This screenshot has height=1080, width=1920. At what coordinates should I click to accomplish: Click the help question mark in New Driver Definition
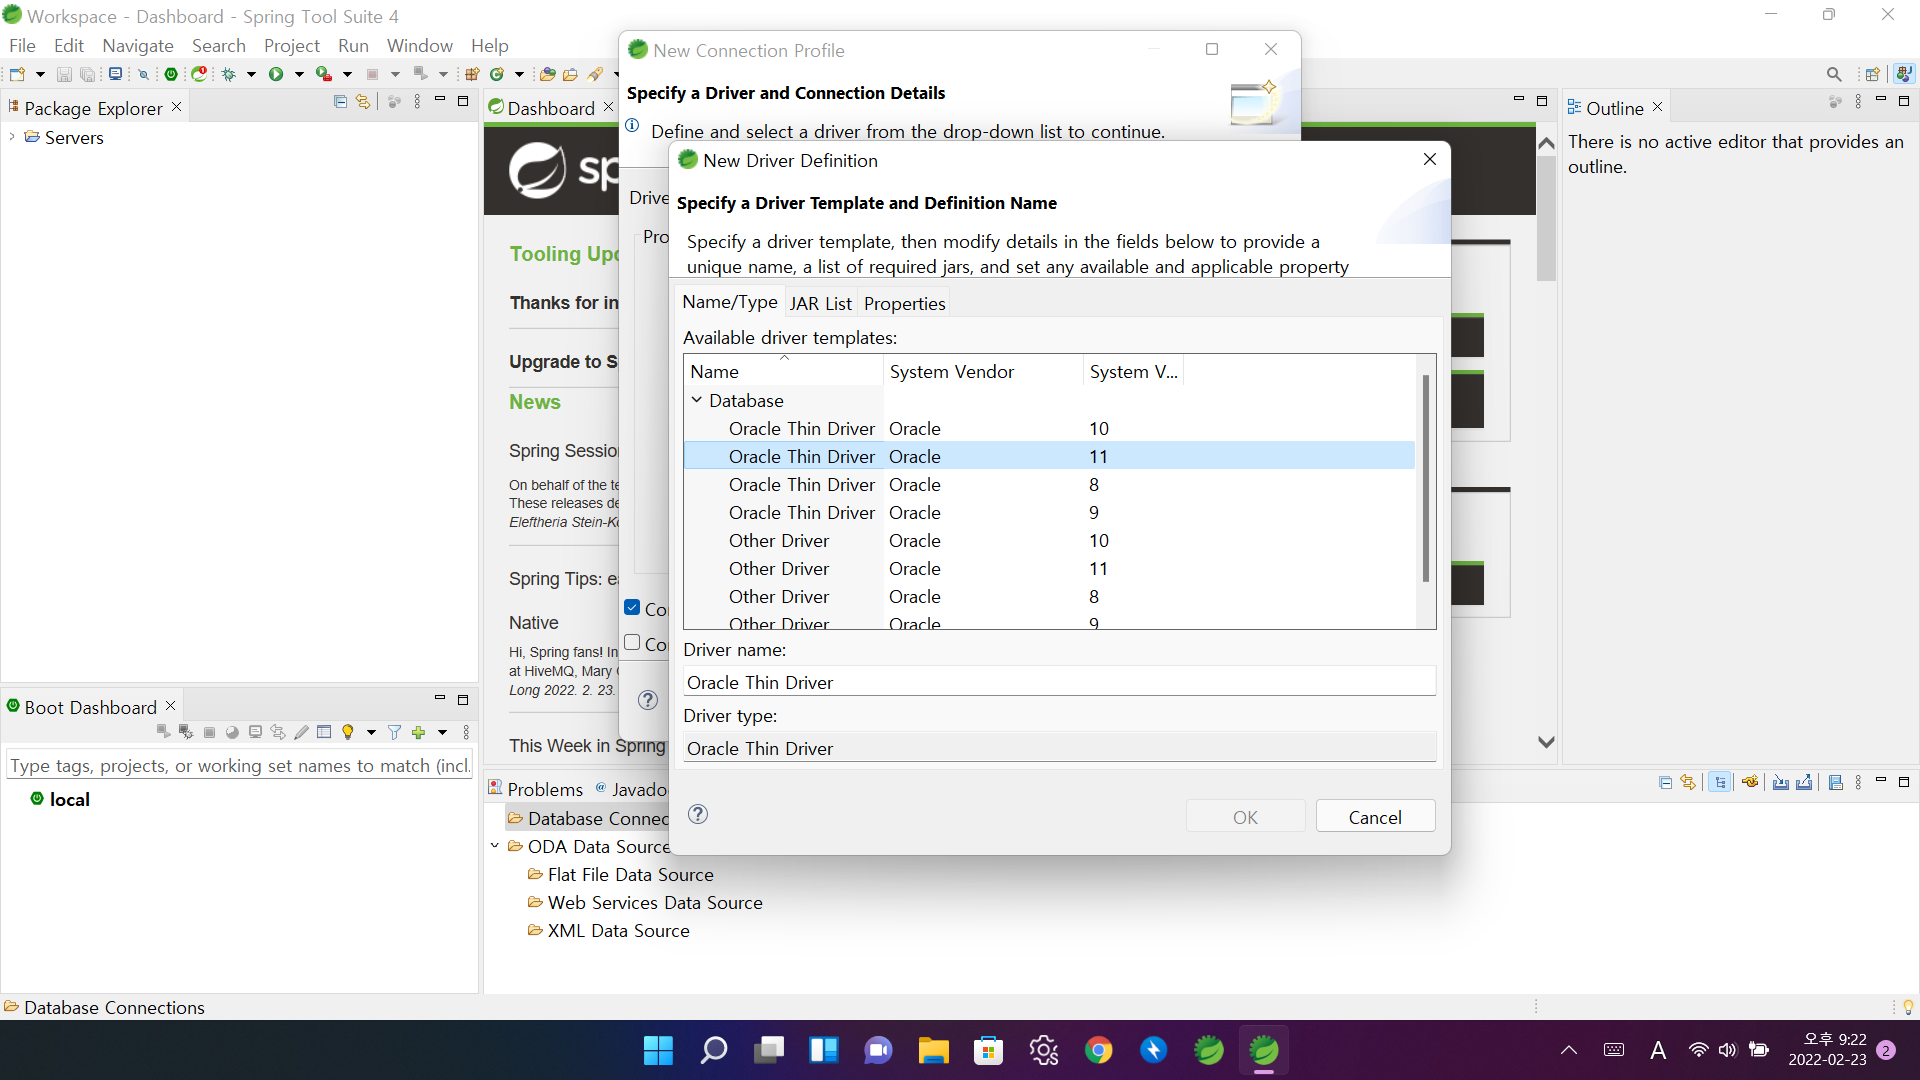coord(698,814)
